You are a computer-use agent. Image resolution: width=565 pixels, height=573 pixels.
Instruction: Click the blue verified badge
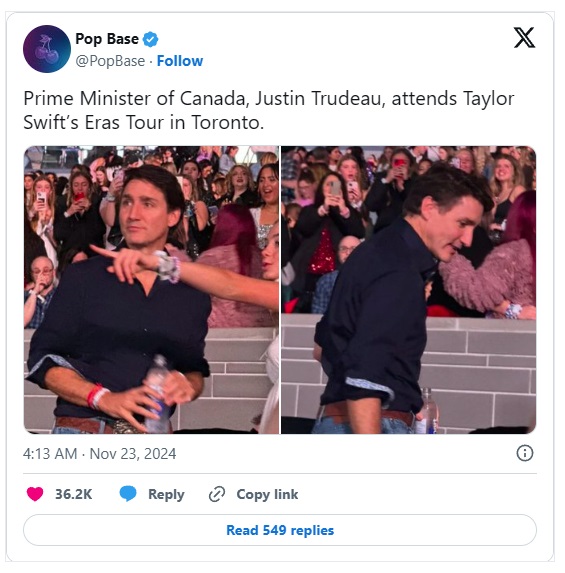pos(150,39)
